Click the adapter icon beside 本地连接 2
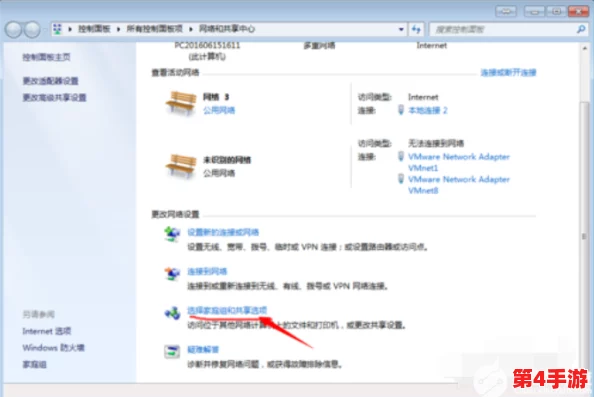 click(x=401, y=110)
